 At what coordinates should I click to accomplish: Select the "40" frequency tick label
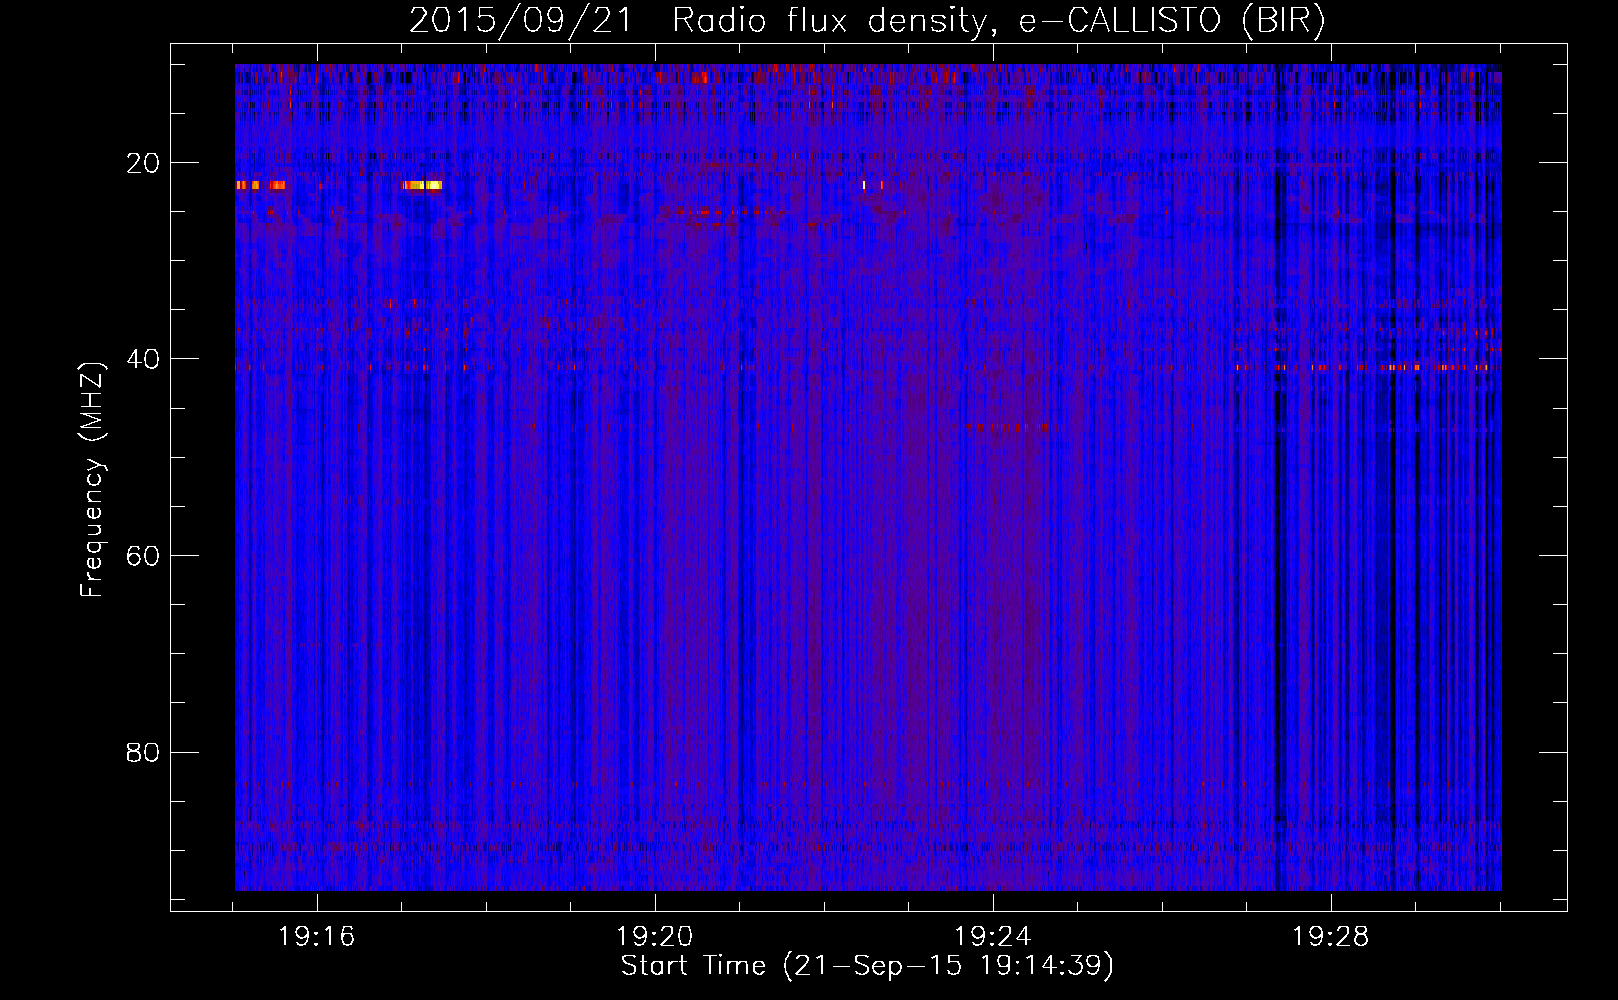pos(143,359)
